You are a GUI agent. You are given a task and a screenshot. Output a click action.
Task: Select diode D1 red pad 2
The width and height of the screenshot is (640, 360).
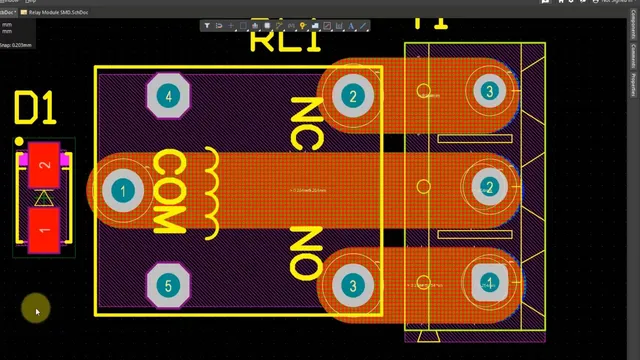(44, 165)
